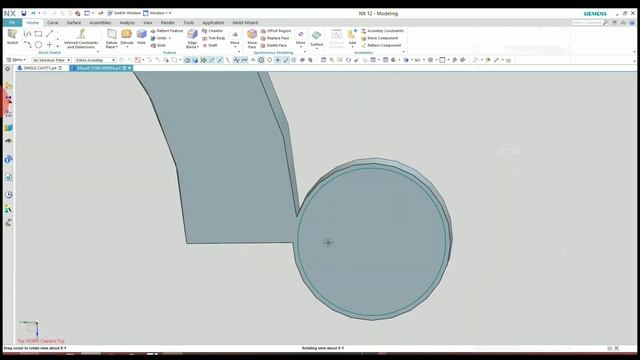The width and height of the screenshot is (640, 360).
Task: Switch to the SINGLE CAVITY.prt document tab
Action: click(40, 68)
